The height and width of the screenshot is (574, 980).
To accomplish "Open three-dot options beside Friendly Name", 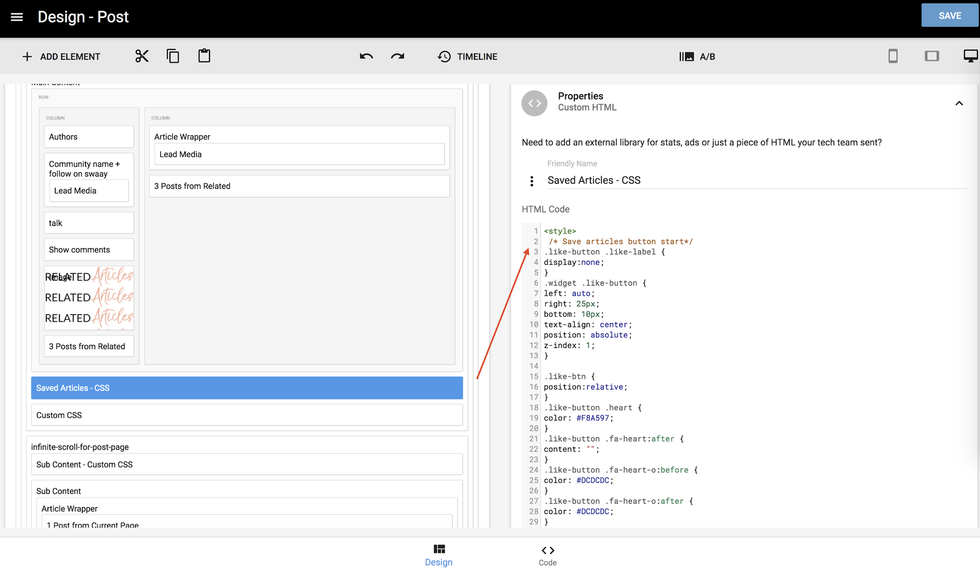I will point(532,181).
